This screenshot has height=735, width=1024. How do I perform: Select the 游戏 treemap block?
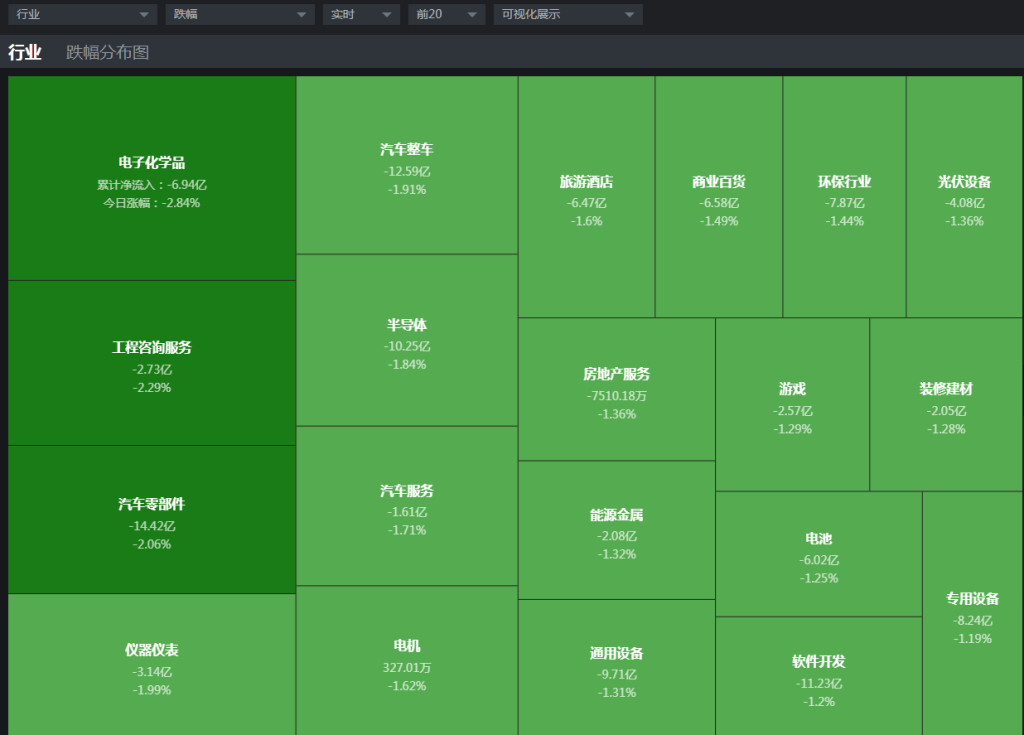[x=793, y=404]
